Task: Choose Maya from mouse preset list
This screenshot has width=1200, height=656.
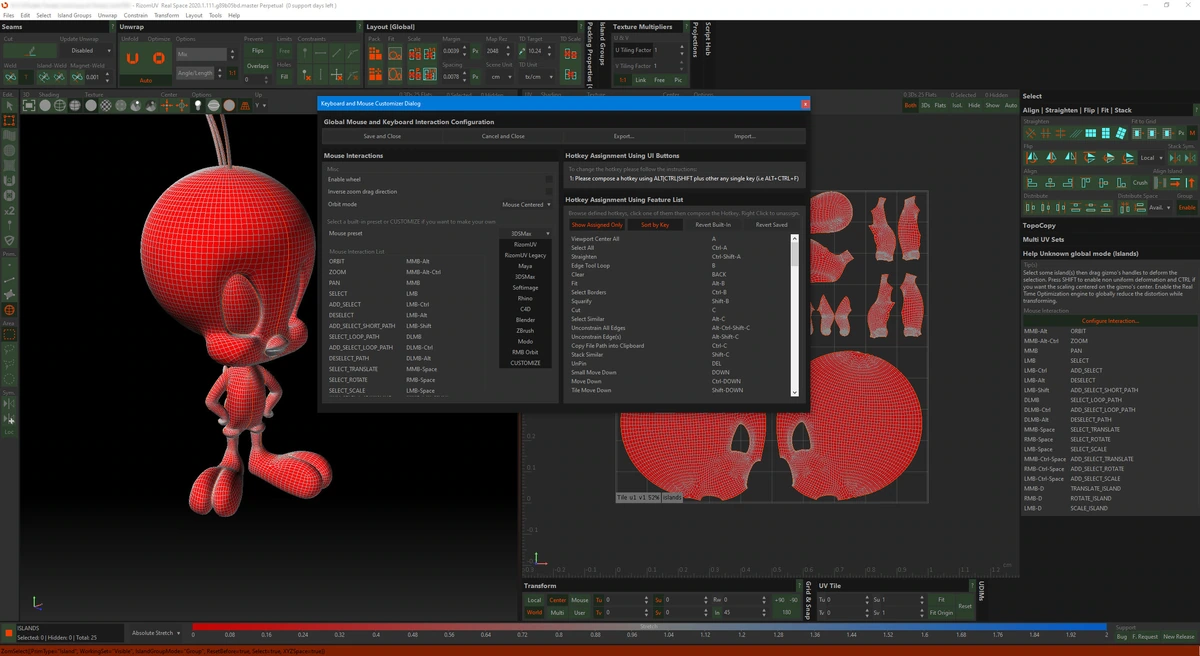Action: 525,266
